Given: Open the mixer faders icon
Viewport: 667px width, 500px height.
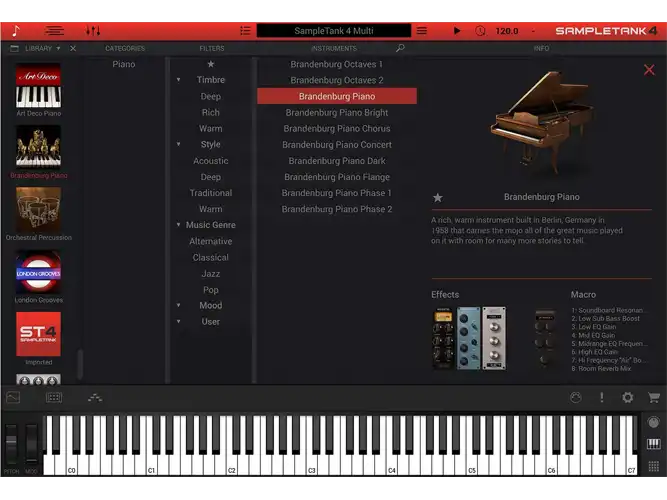Looking at the screenshot, I should click(x=93, y=31).
